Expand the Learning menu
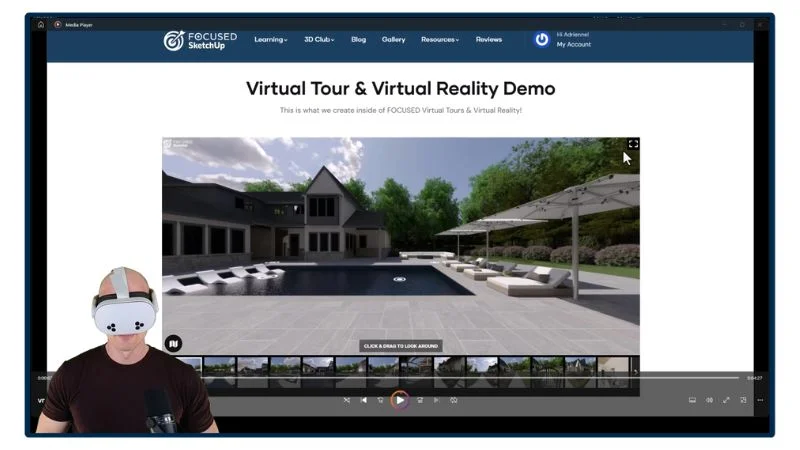 pyautogui.click(x=270, y=40)
